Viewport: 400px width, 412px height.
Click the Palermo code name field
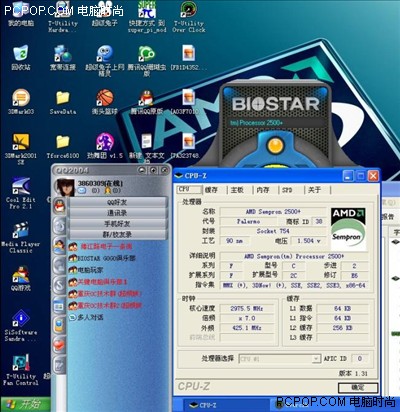point(249,221)
